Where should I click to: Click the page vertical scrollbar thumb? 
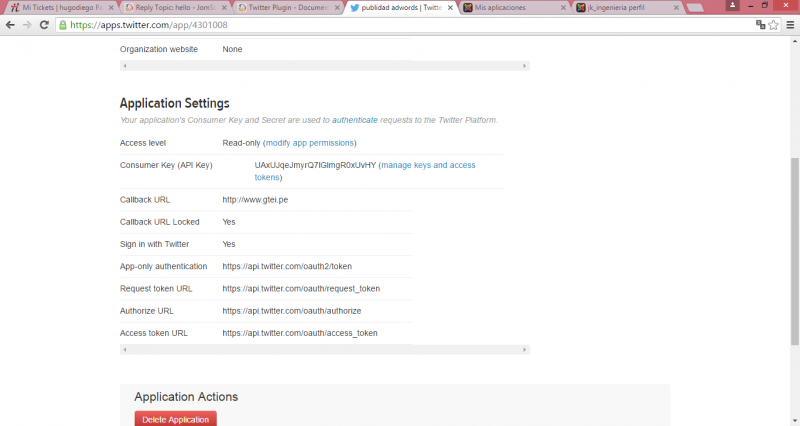(794, 251)
